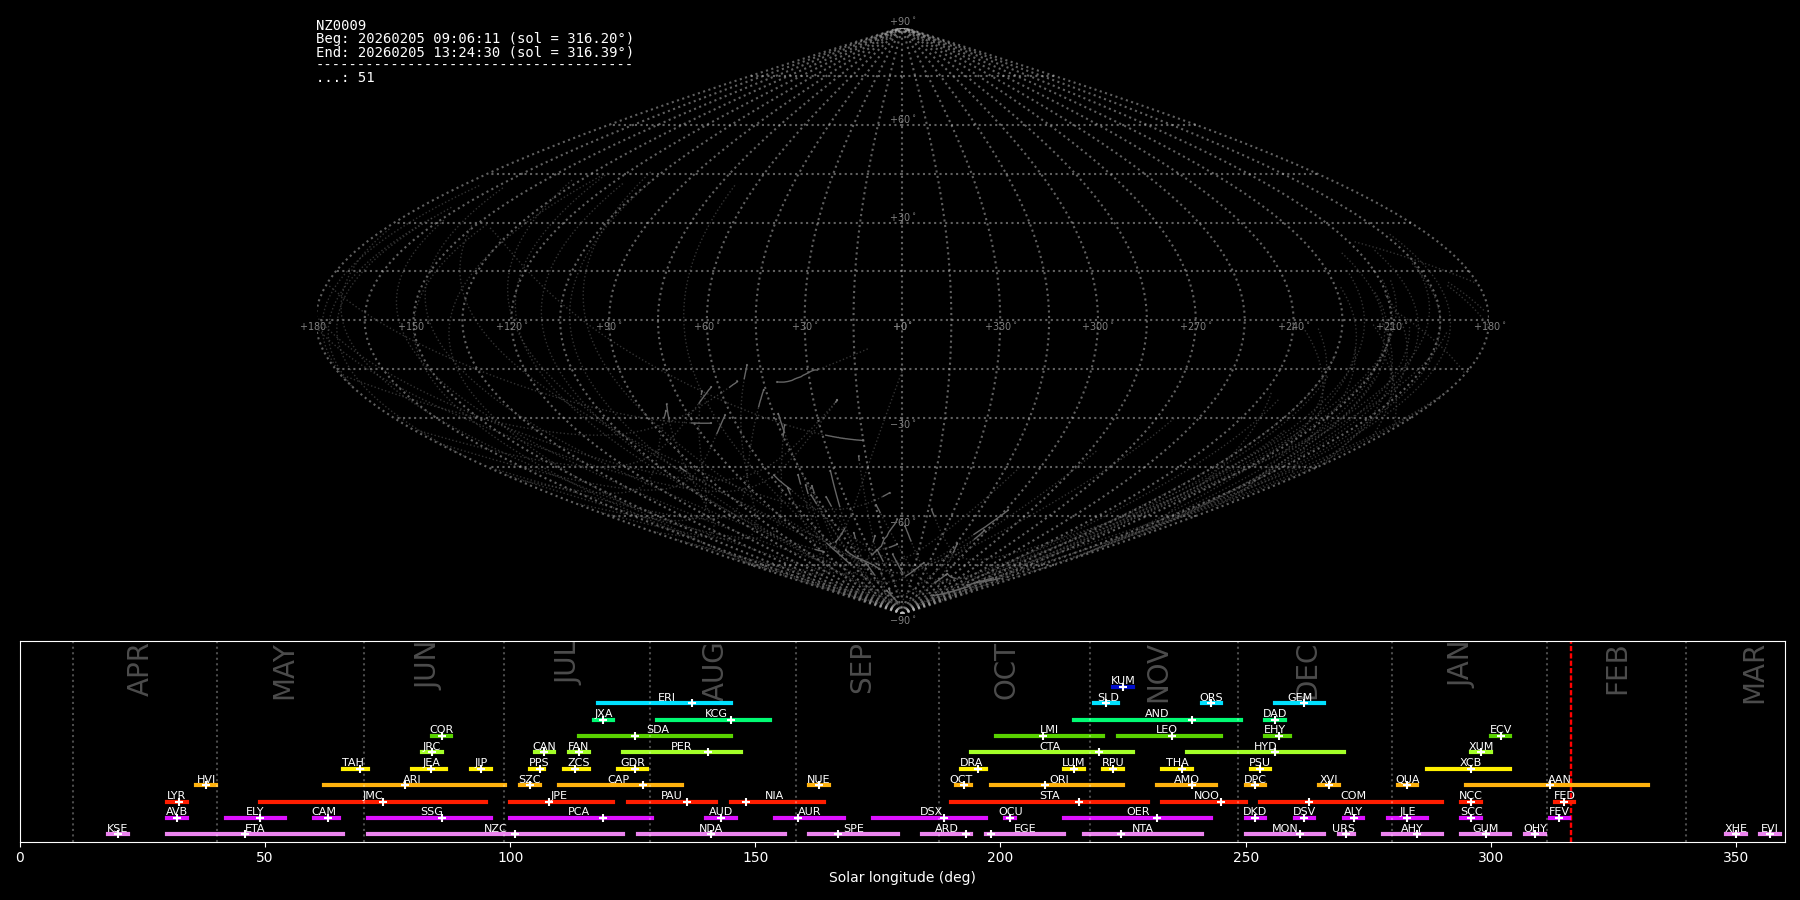Click the "...: 51" count line
Screen dimensions: 1800x900
(345, 78)
